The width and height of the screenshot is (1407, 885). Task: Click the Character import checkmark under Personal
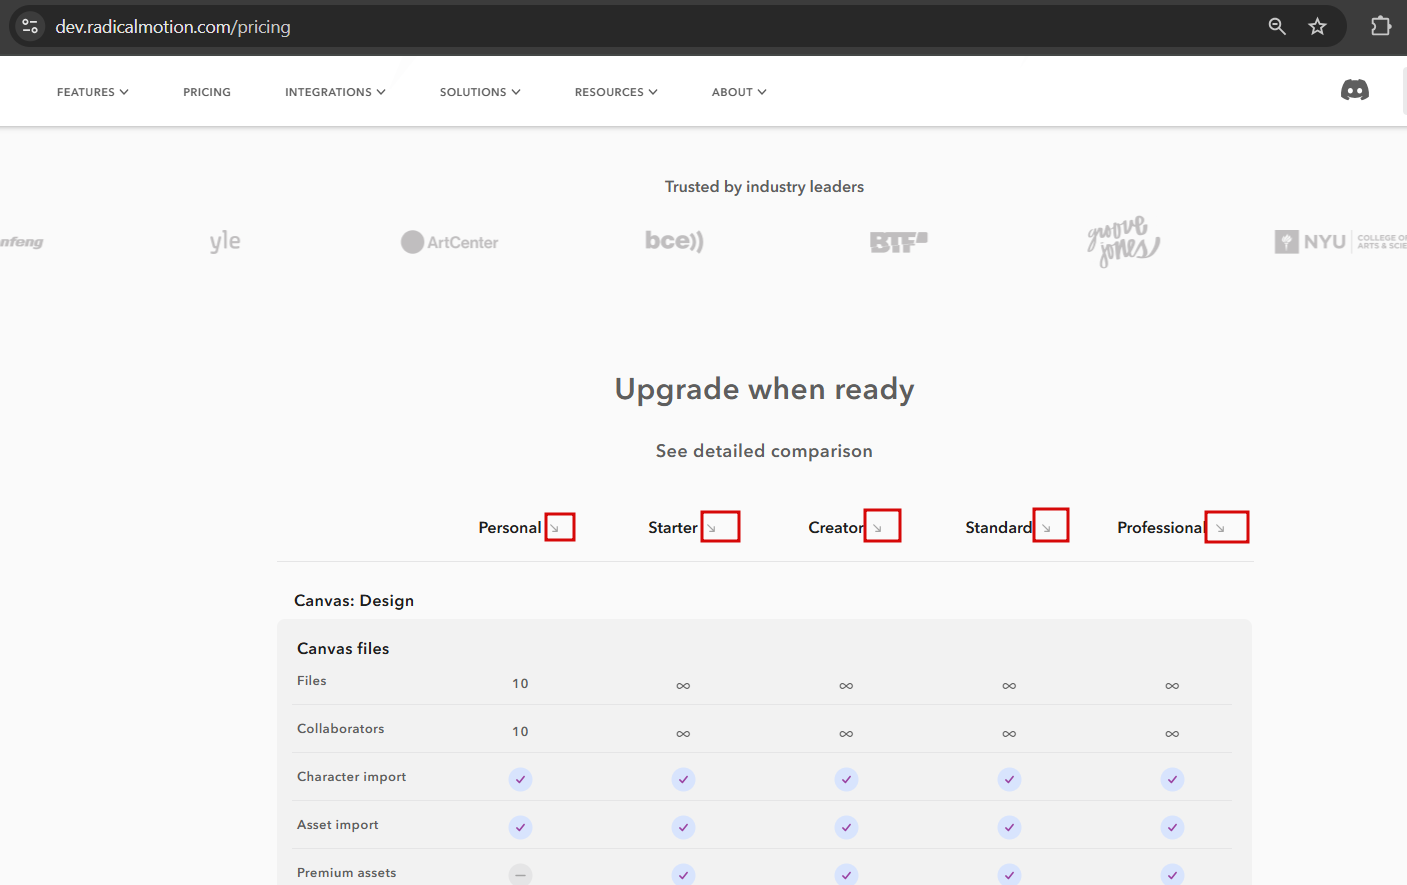point(520,779)
